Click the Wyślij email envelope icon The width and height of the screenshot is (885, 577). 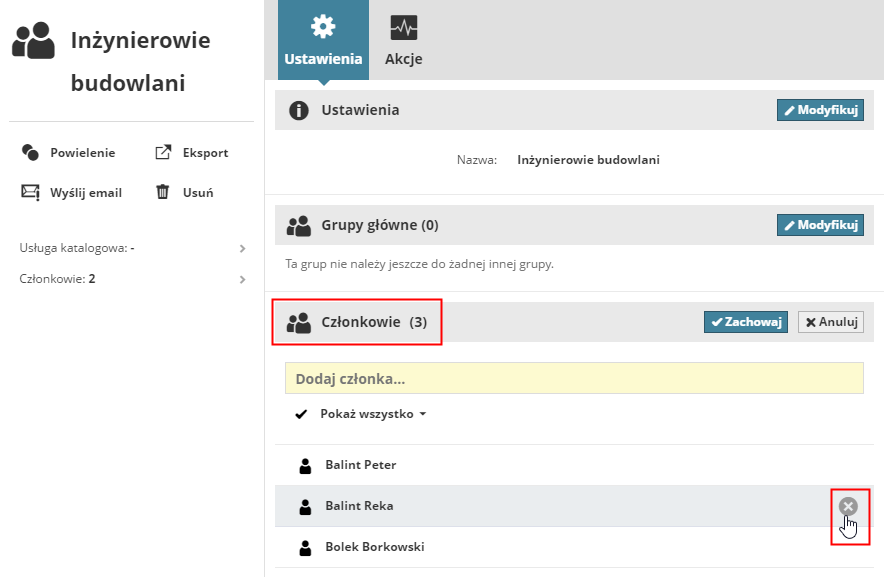point(30,192)
